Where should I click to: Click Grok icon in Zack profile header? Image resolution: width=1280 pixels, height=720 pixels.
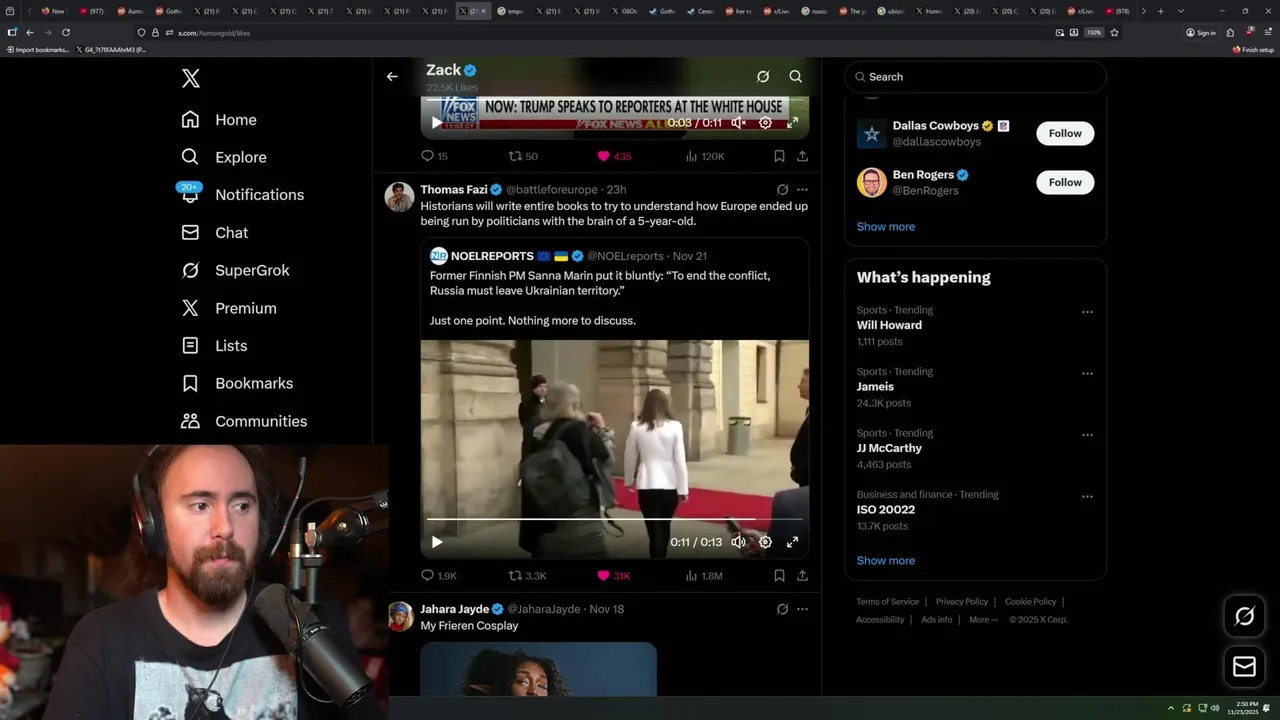coord(763,76)
